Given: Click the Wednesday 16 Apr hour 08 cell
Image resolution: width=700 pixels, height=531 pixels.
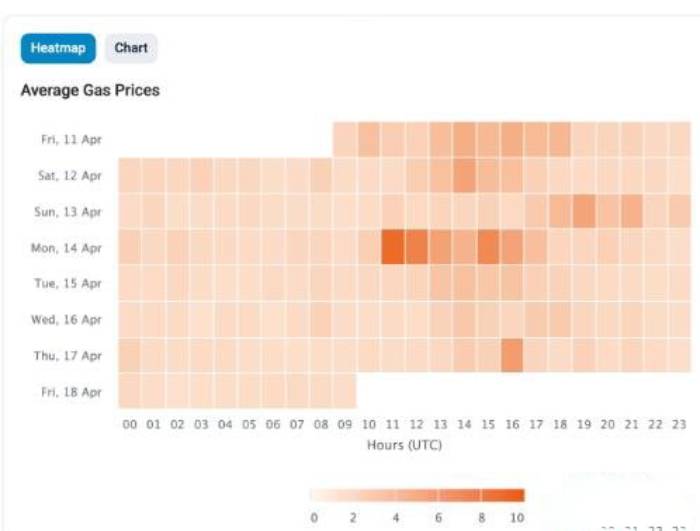Looking at the screenshot, I should click(x=321, y=319).
